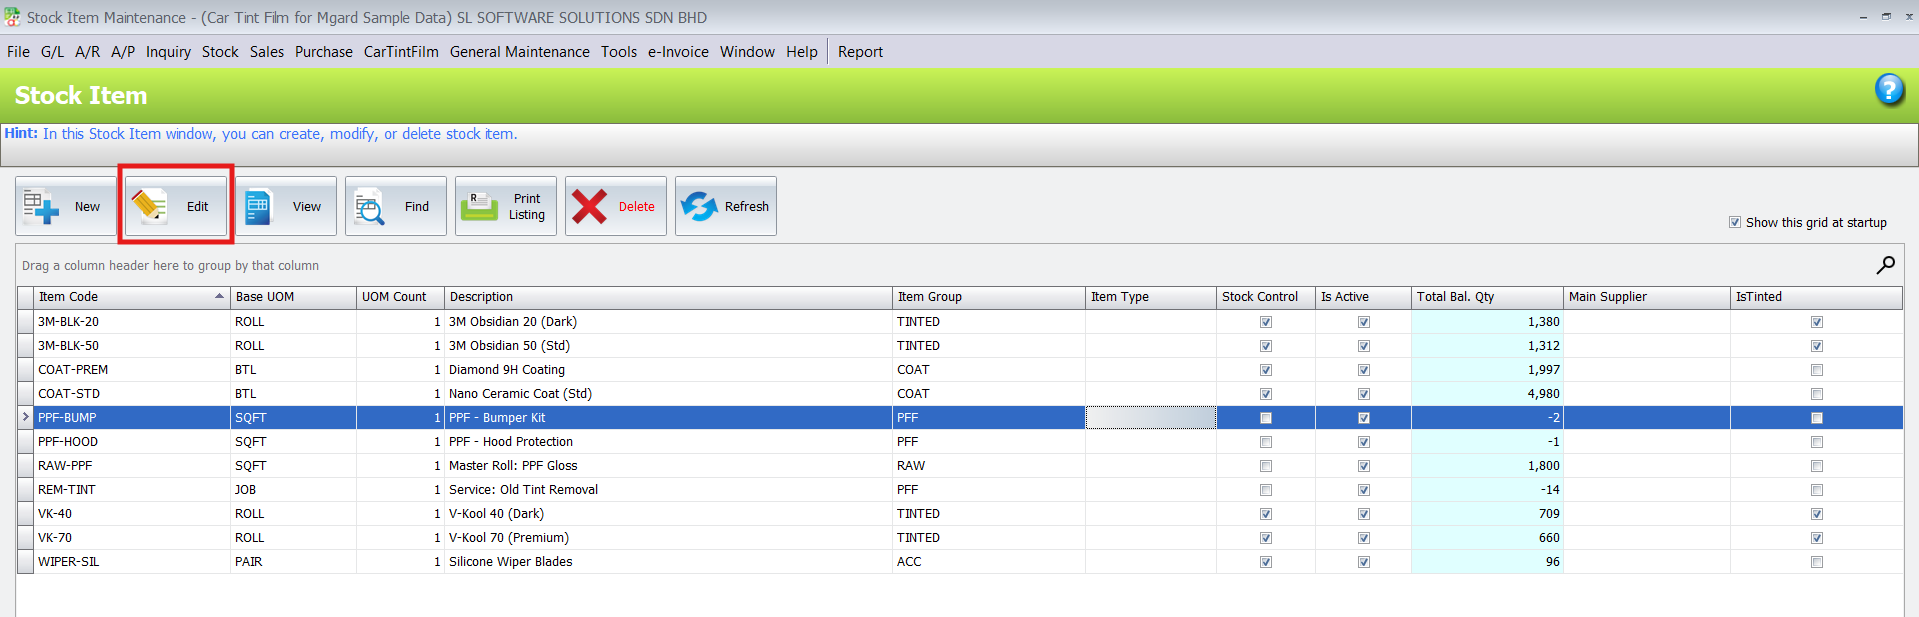
Task: Click the Report menu button
Action: tap(860, 52)
